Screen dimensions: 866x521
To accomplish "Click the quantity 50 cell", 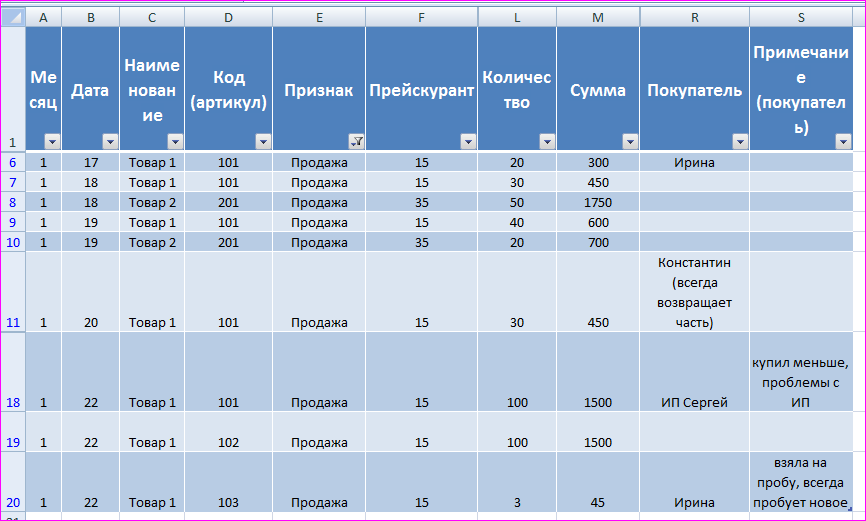I will [x=517, y=202].
